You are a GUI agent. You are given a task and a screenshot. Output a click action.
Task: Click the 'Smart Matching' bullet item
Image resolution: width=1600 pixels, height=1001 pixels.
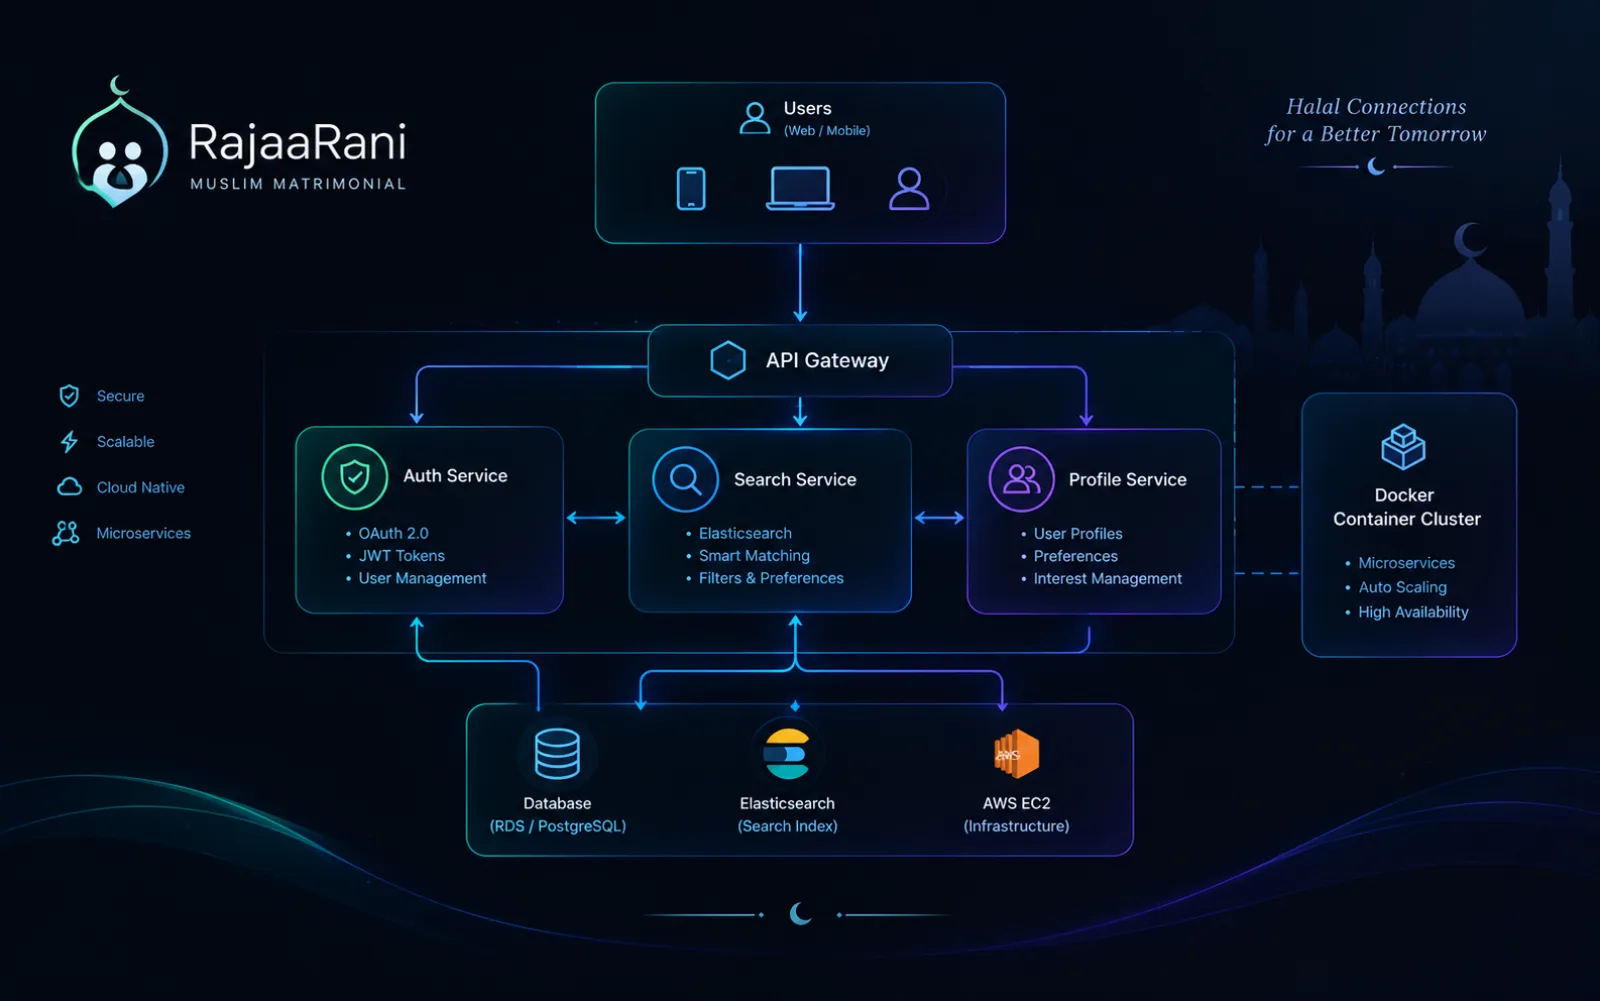click(x=754, y=556)
